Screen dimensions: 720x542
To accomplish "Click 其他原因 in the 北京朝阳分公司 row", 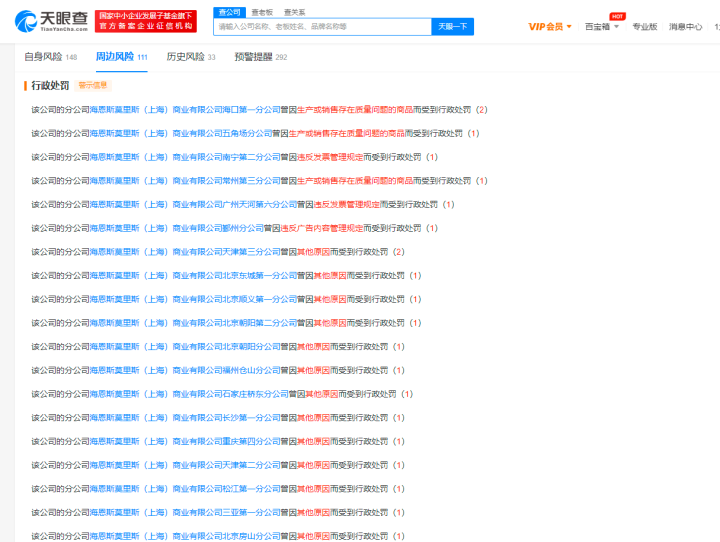I will click(314, 346).
